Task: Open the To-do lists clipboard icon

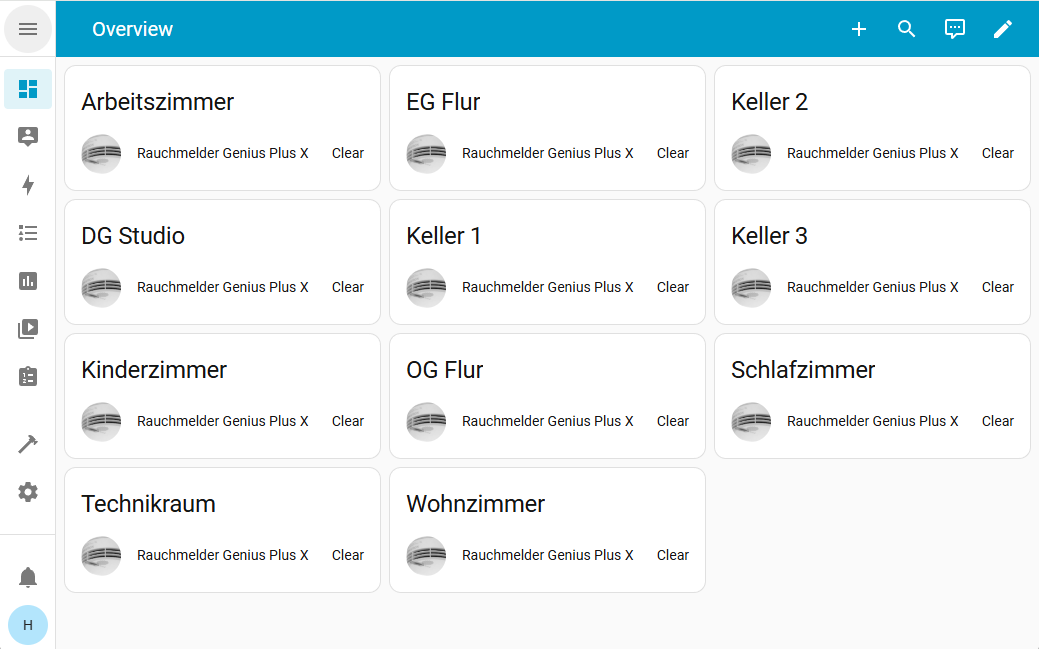Action: (x=28, y=377)
